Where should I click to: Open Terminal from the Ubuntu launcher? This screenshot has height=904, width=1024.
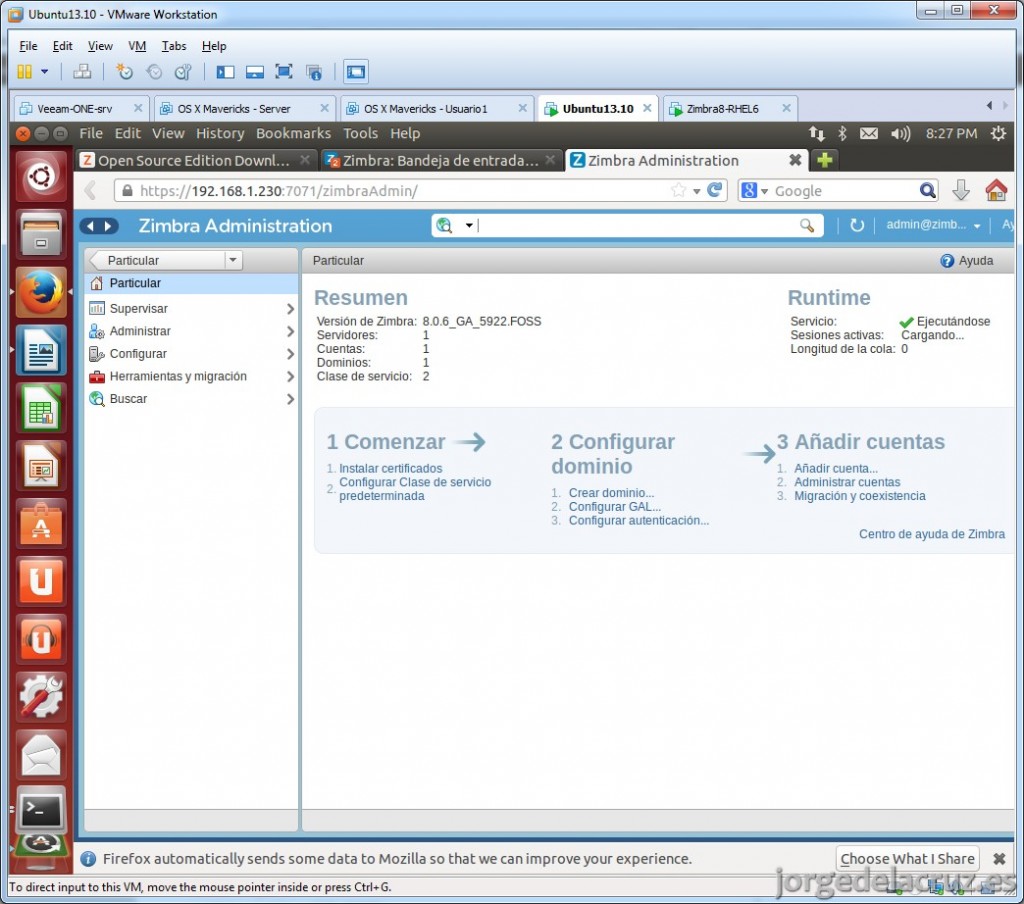coord(41,811)
